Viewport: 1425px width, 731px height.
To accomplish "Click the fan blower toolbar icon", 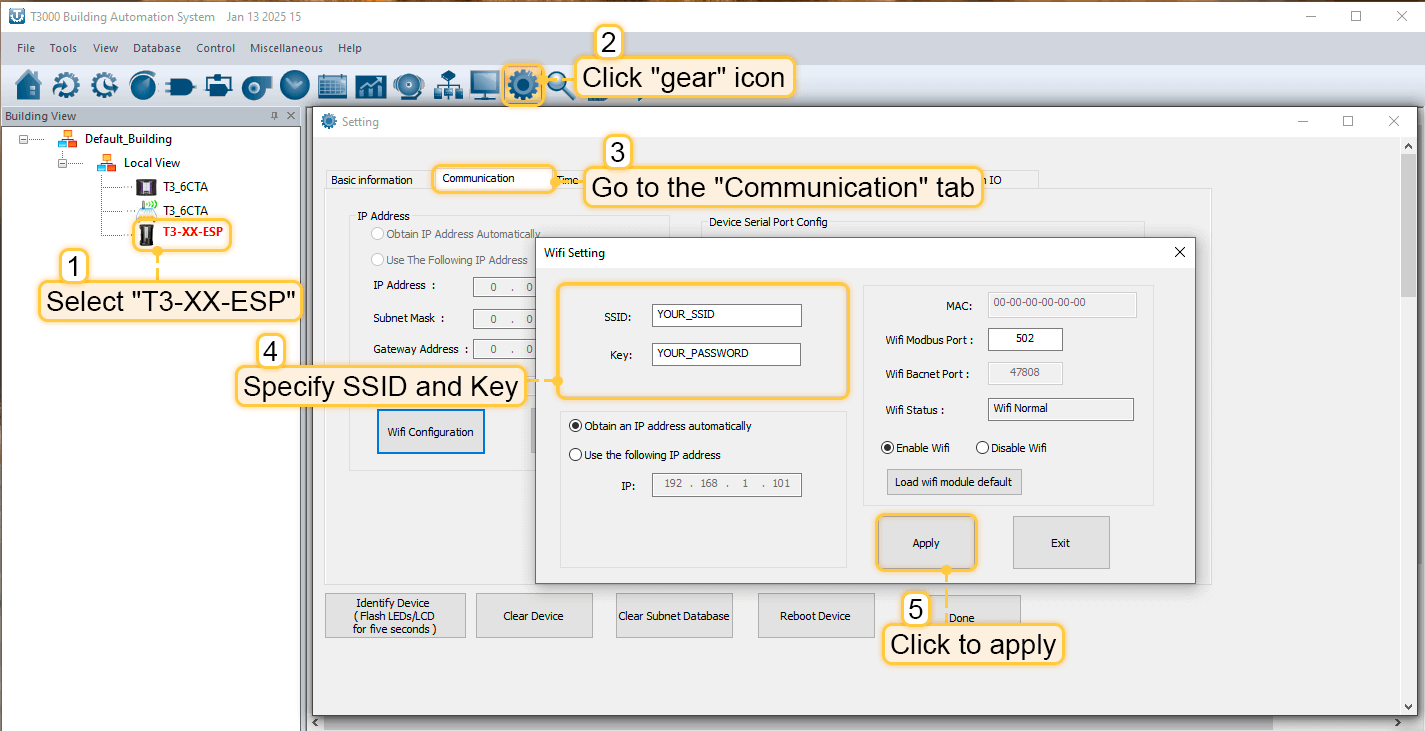I will pyautogui.click(x=256, y=86).
